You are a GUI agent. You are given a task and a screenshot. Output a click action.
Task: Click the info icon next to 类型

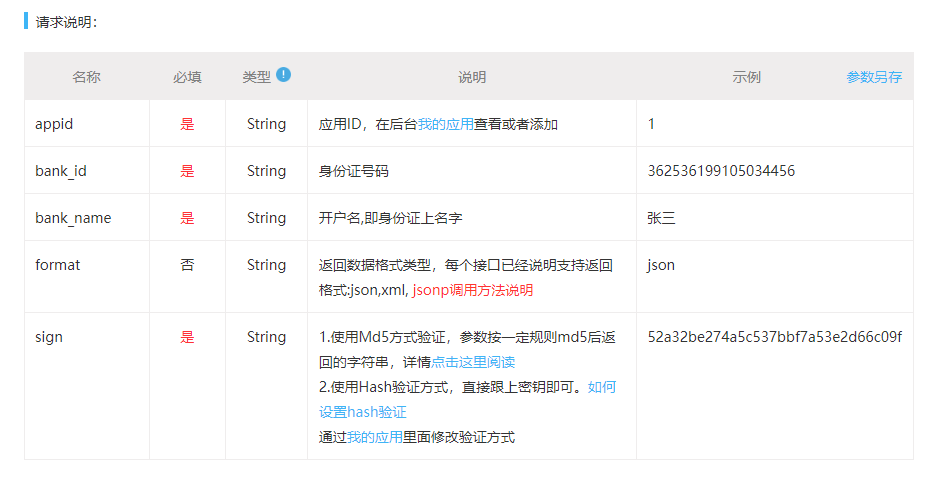click(284, 74)
